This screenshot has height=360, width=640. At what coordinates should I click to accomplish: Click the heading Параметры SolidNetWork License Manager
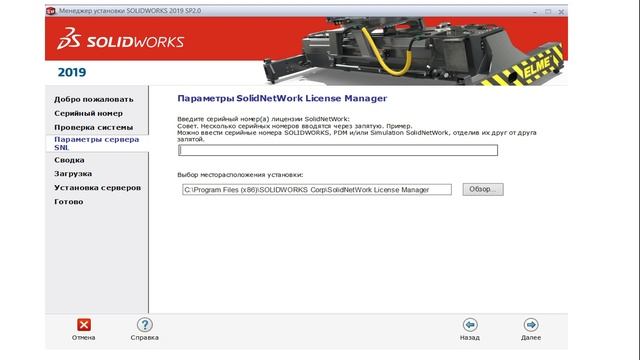(282, 98)
